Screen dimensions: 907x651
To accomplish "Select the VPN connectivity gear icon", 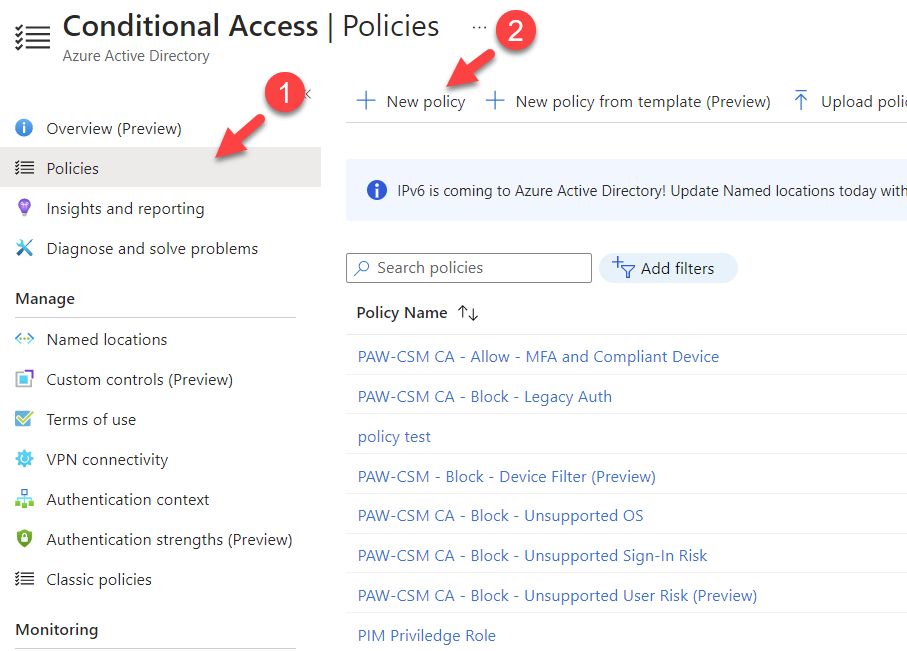I will click(25, 459).
